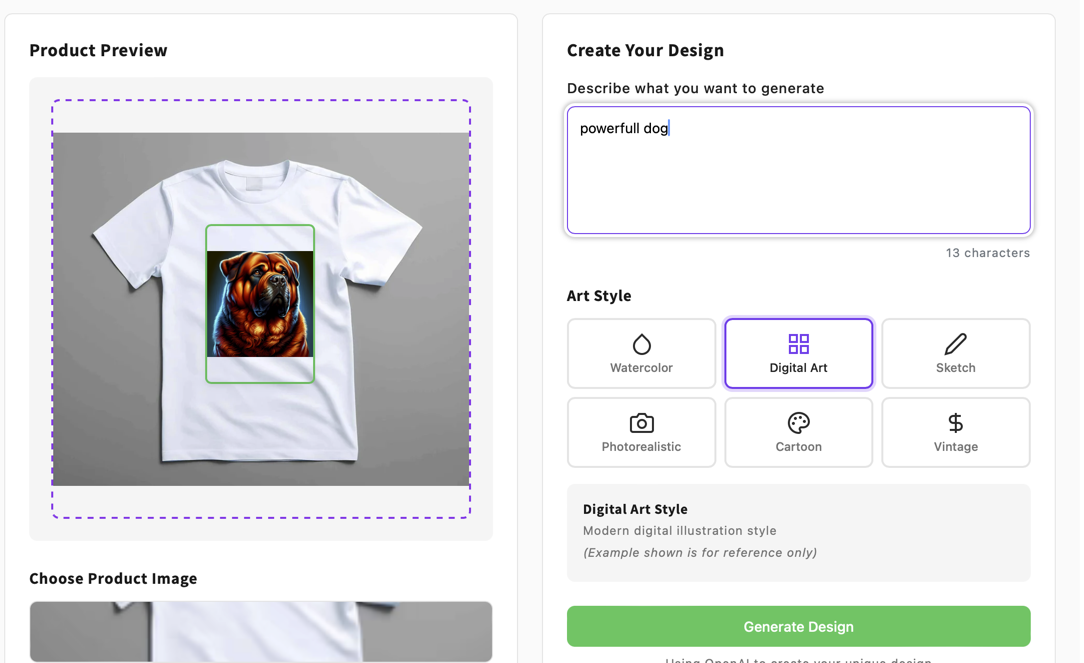The image size is (1084, 663).
Task: Click the Digital Art grid icon
Action: [798, 342]
